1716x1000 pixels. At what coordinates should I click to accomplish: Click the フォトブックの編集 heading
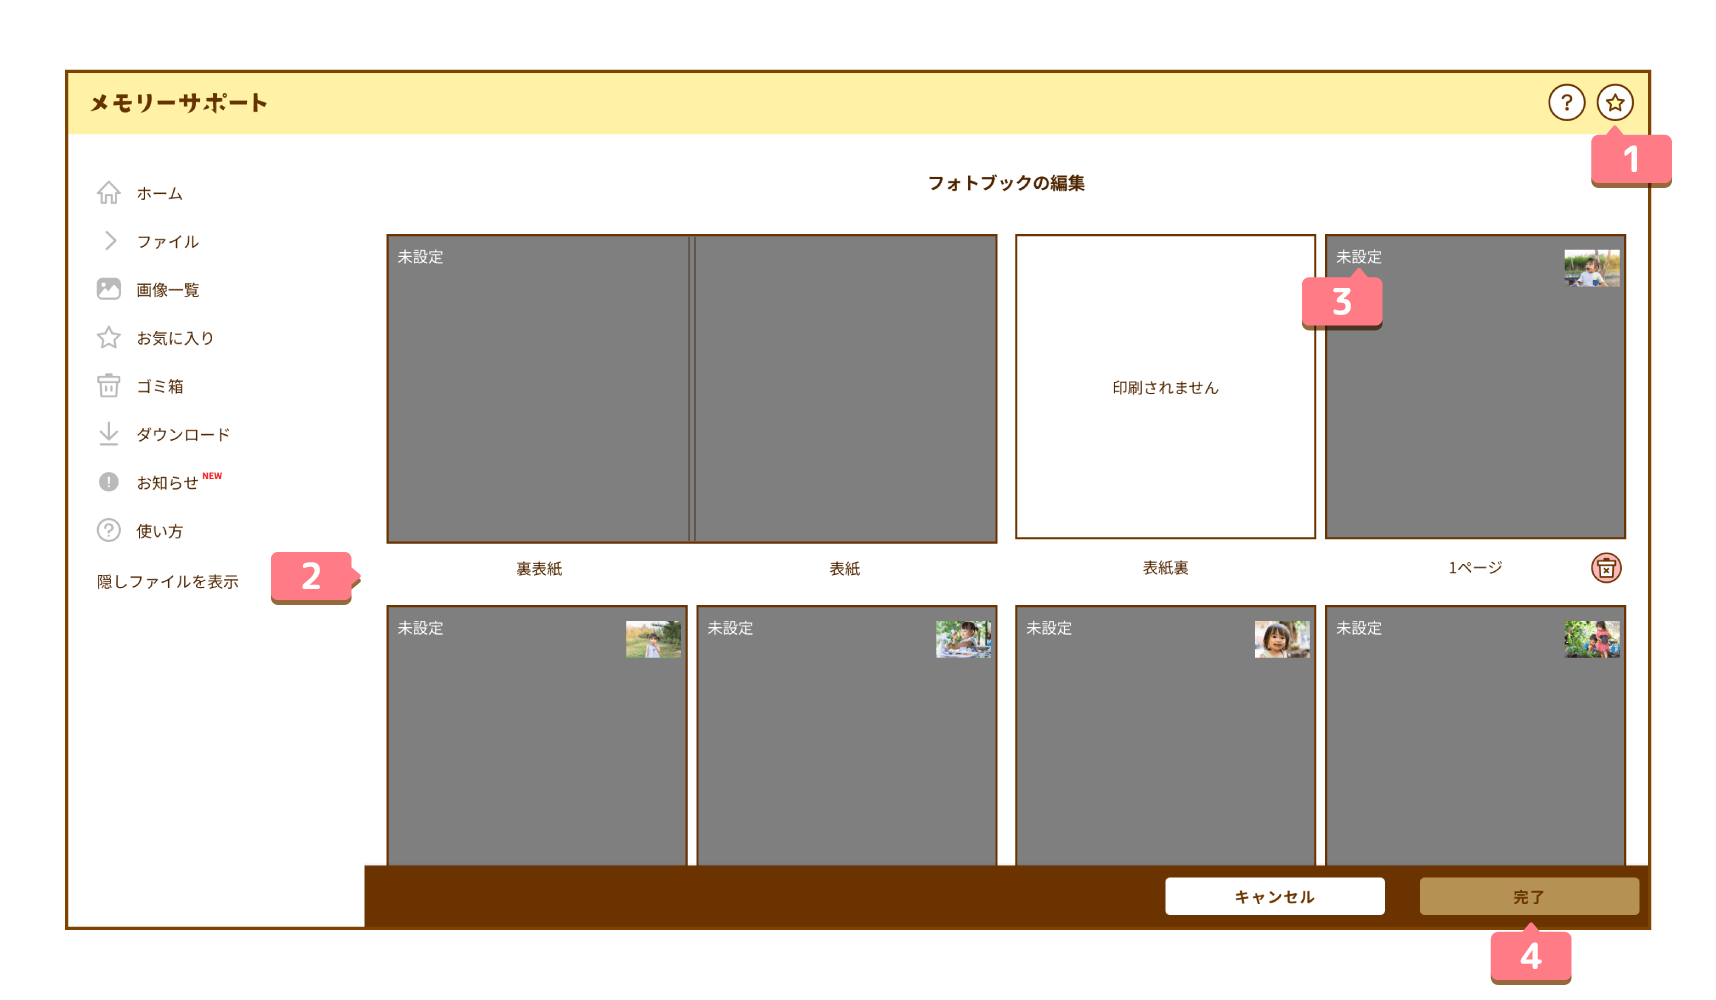point(1006,183)
